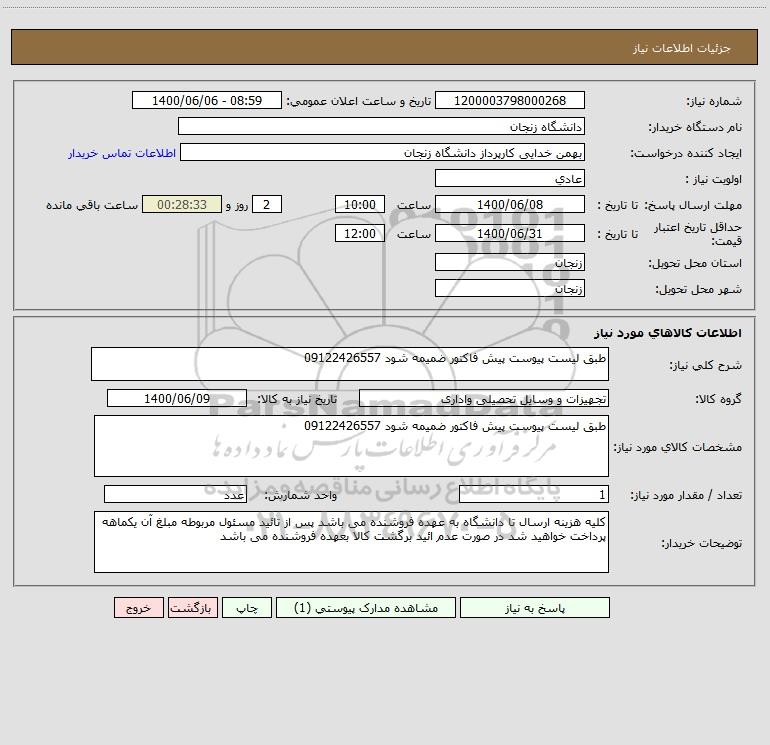The width and height of the screenshot is (770, 745).
Task: Click the مهلت ارسال پاسخ label
Action: 693,205
